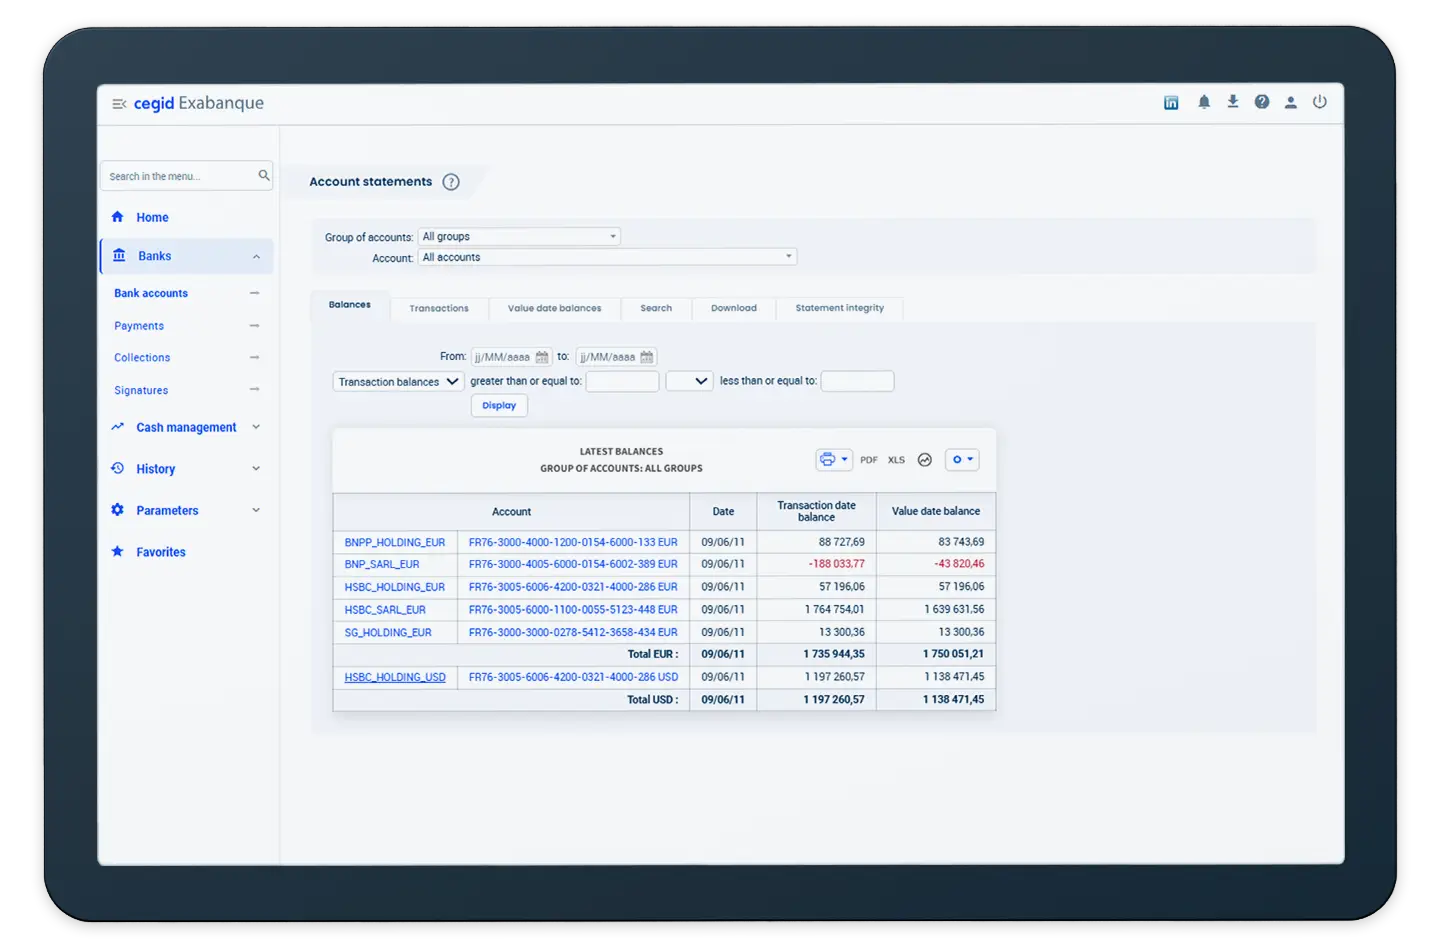Open the 'All accounts' dropdown
This screenshot has height=951, width=1440.
click(x=607, y=256)
